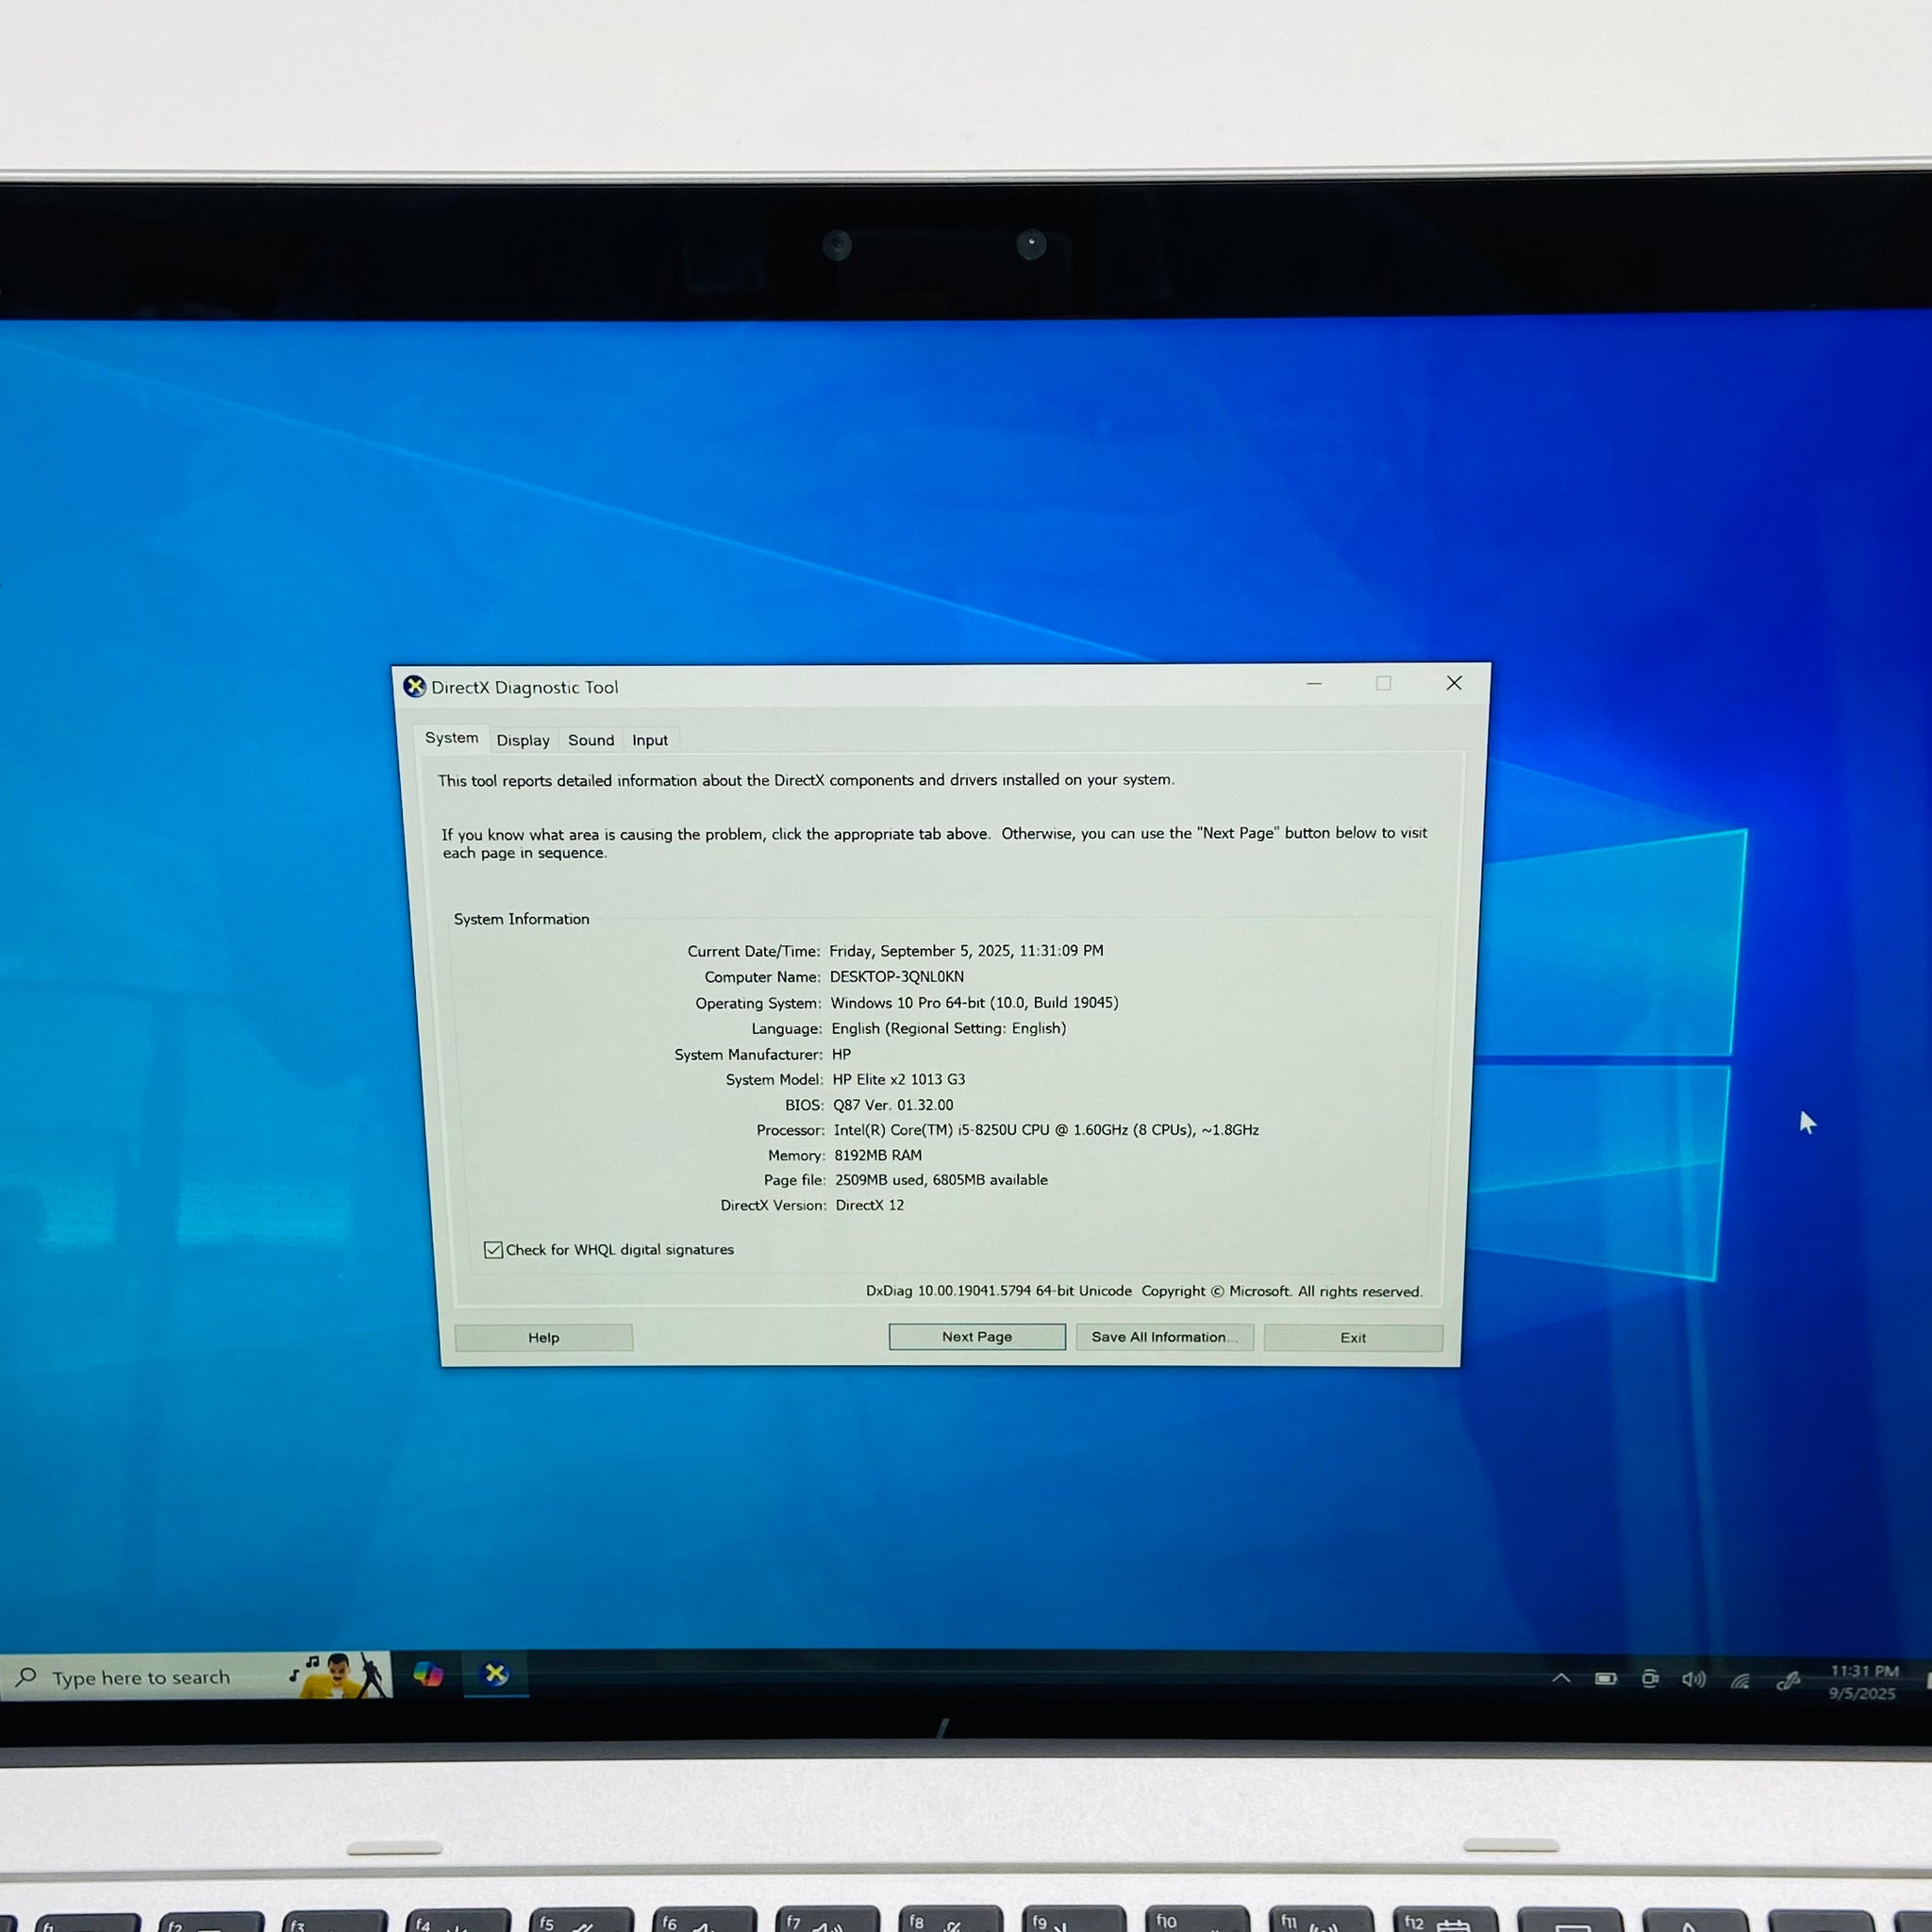The height and width of the screenshot is (1932, 1932).
Task: Expand hidden tray icons chevron
Action: click(x=1561, y=1678)
